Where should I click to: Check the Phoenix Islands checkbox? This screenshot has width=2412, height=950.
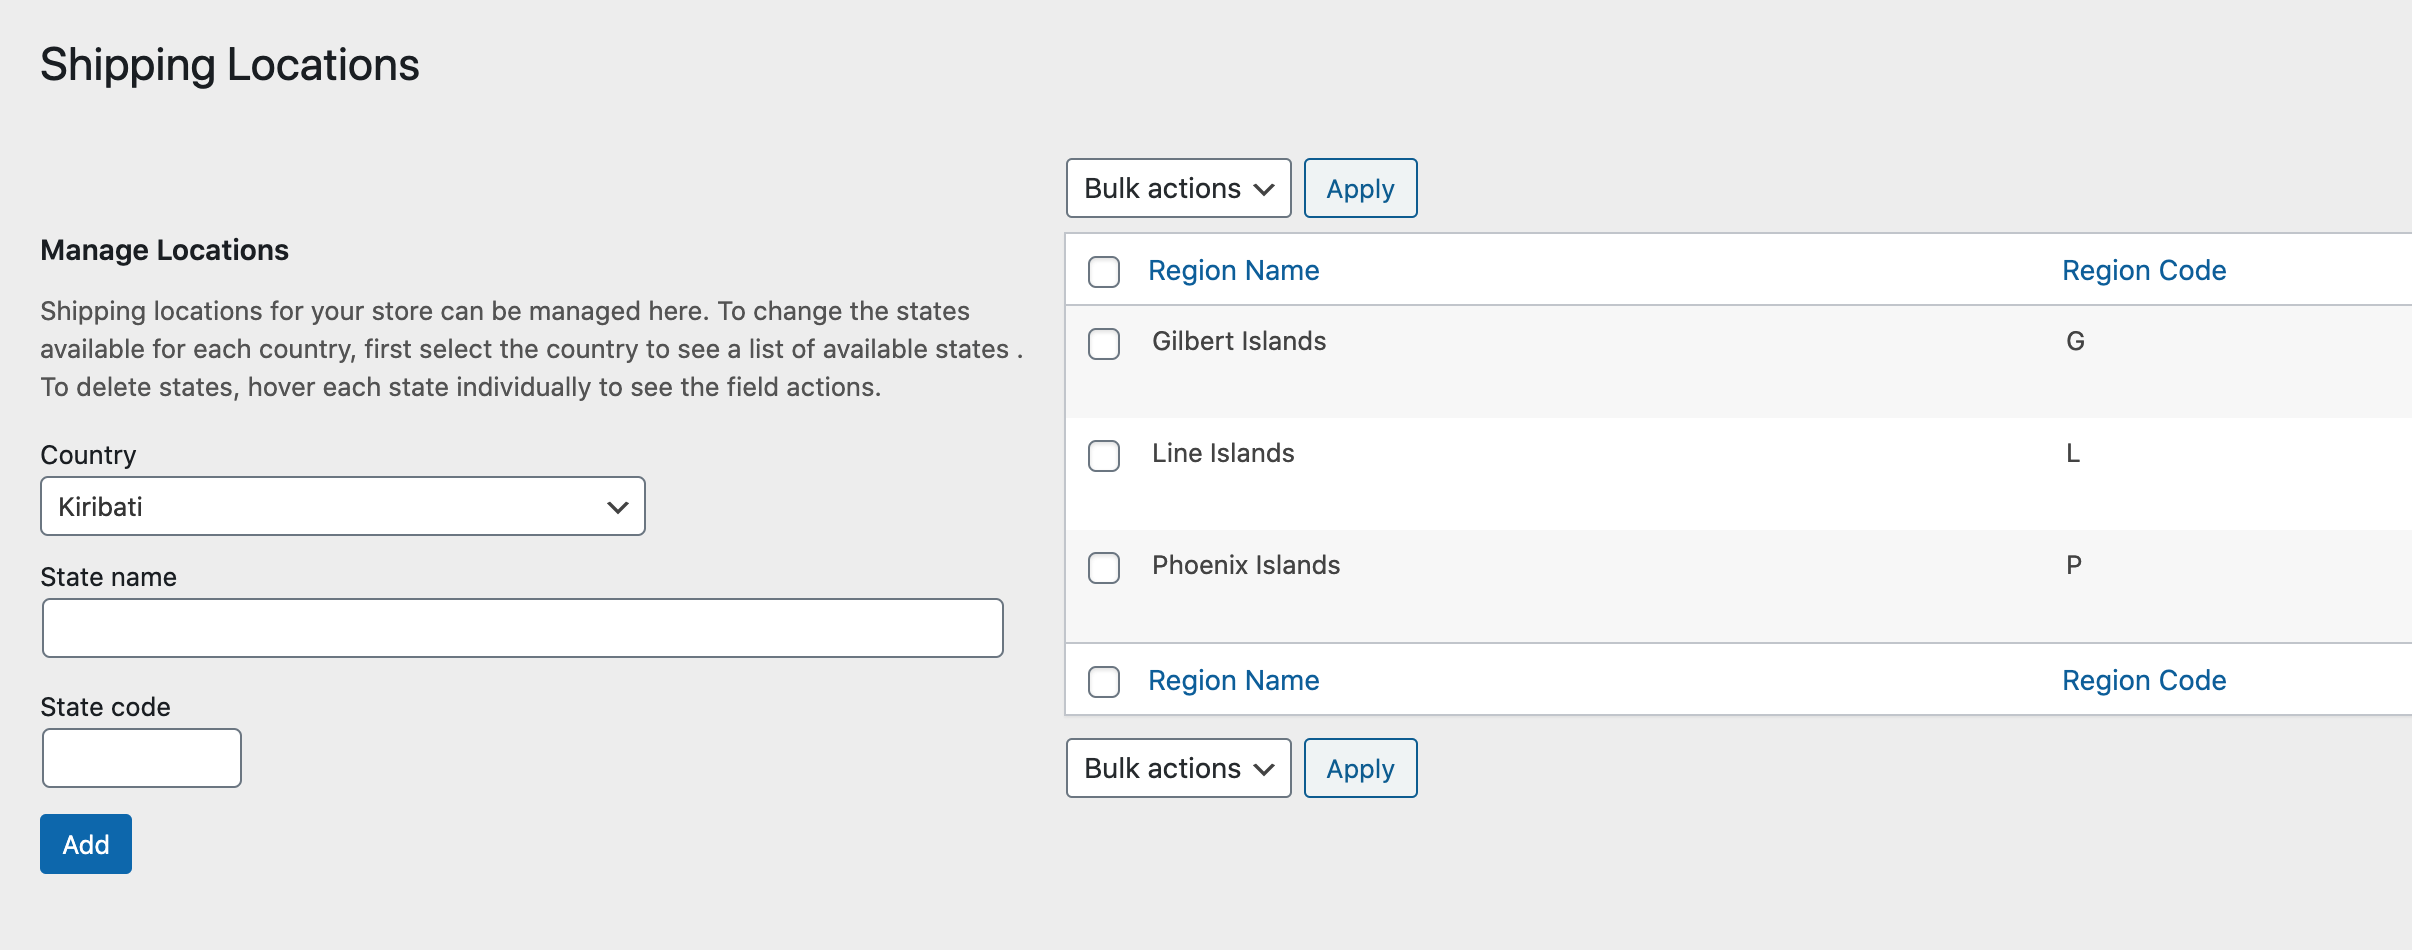1103,568
